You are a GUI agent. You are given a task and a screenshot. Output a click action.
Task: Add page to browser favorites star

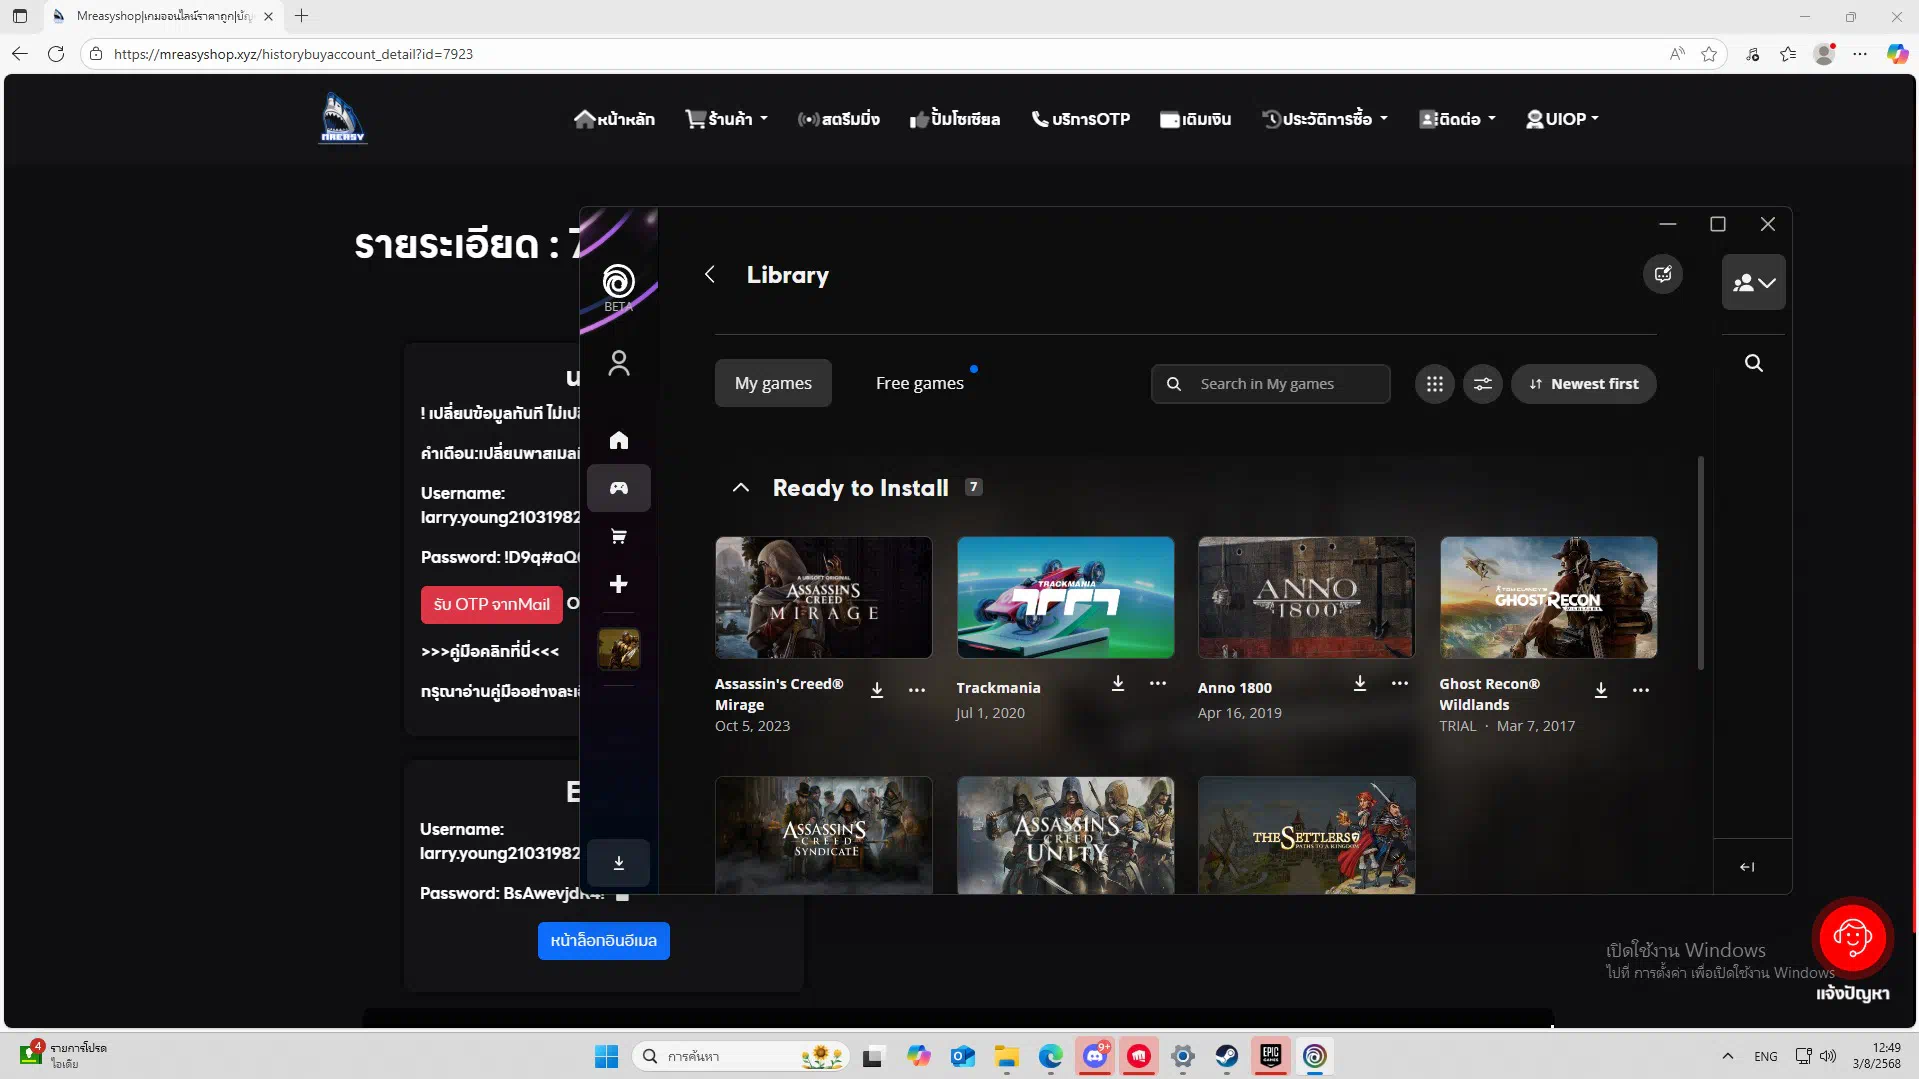coord(1710,54)
